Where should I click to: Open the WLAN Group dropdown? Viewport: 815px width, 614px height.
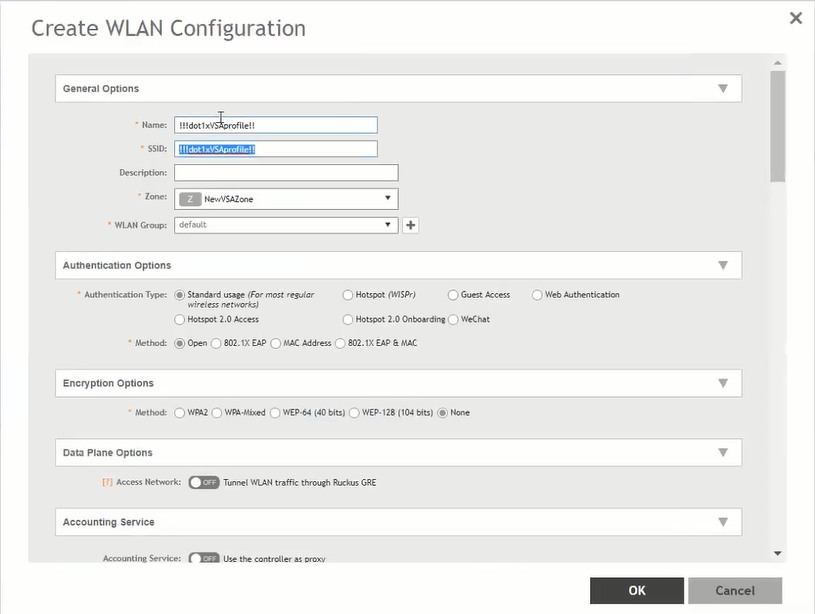[x=286, y=225]
